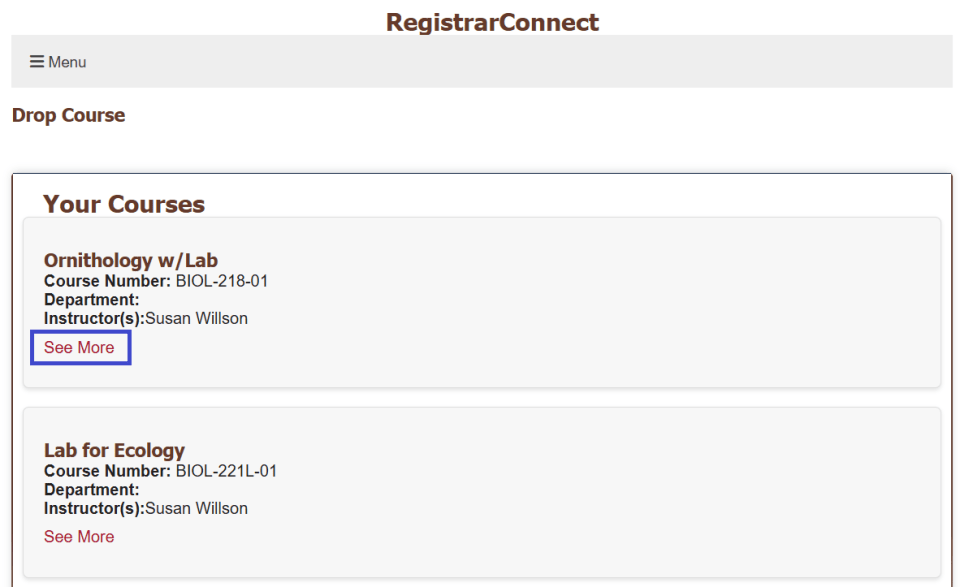Screen dimensions: 960x587
Task: Open the Menu label in navigation bar
Action: pos(67,62)
